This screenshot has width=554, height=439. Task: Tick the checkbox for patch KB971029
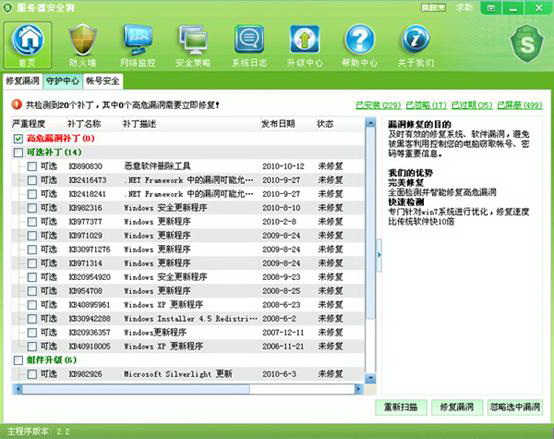[x=32, y=236]
